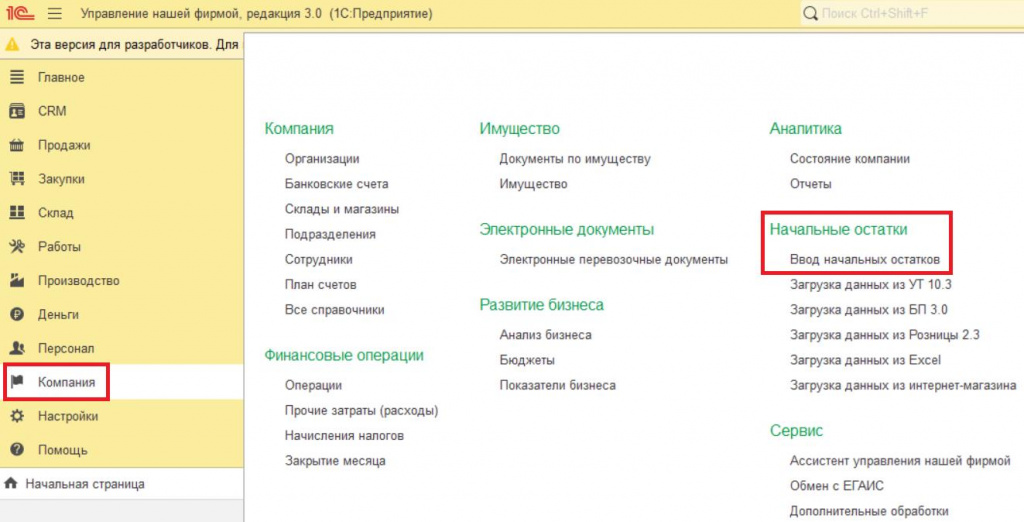Viewport: 1024px width, 522px height.
Task: Click the Главное section icon
Action: pos(17,77)
